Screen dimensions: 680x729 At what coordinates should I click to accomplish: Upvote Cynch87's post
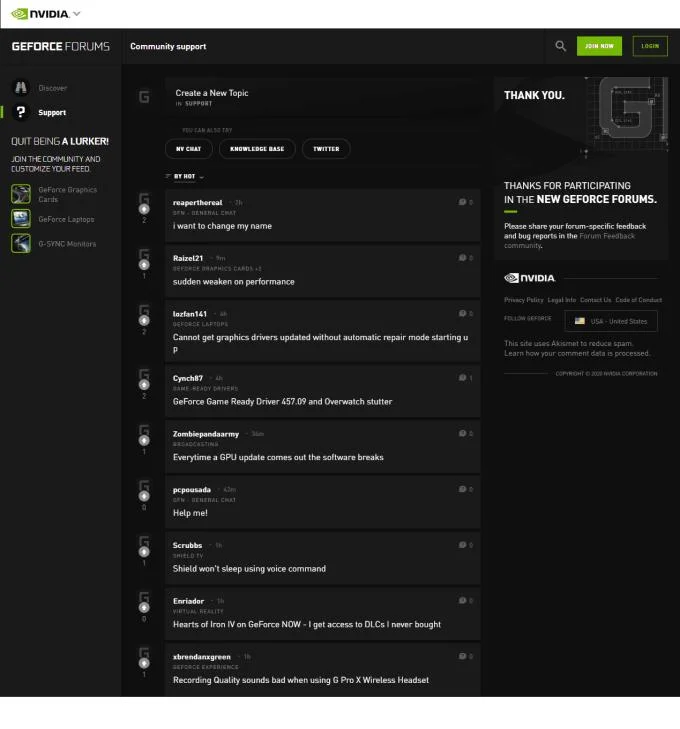tap(144, 385)
